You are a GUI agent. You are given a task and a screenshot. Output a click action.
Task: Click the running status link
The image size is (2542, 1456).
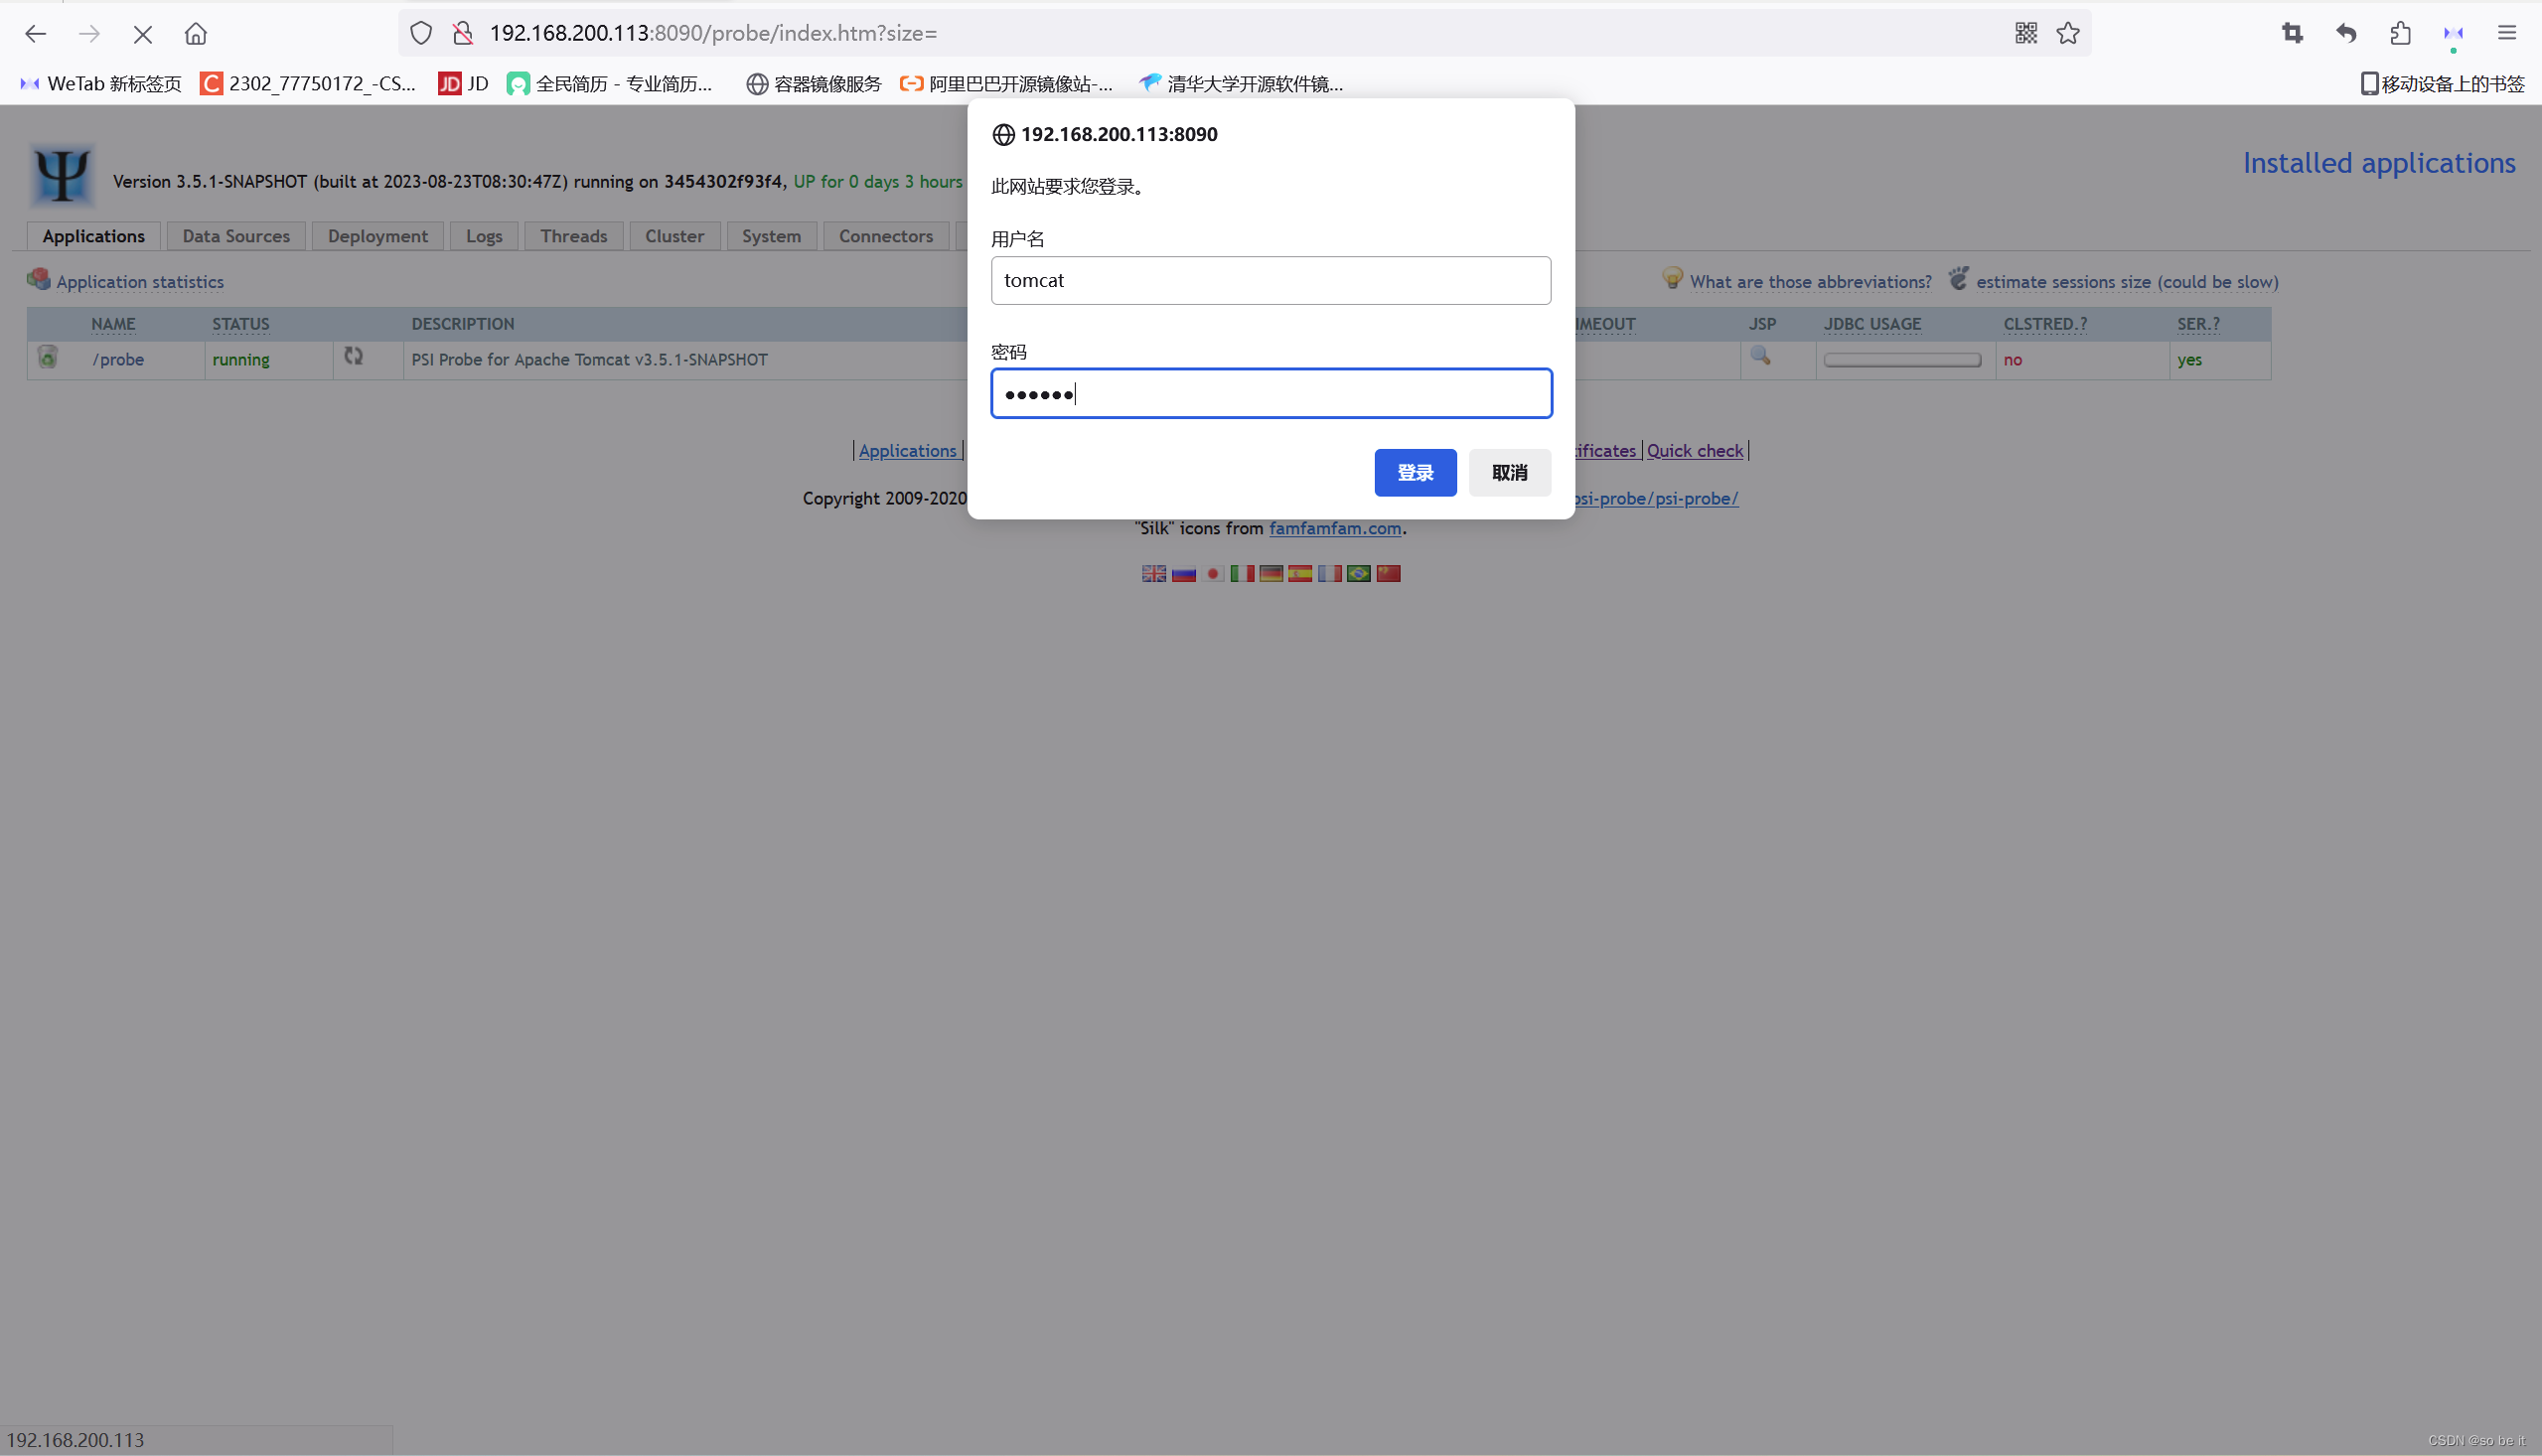(241, 359)
